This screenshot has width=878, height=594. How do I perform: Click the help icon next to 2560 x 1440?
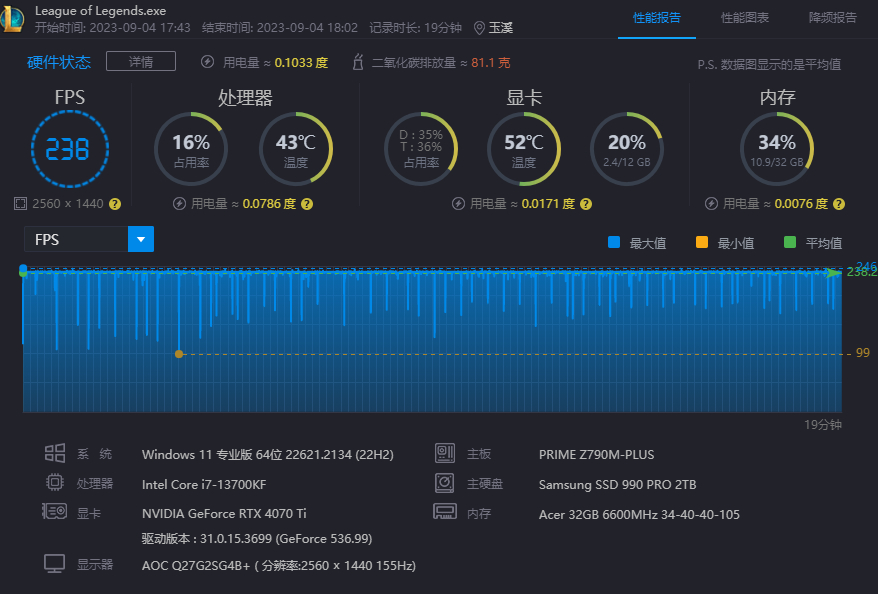115,204
